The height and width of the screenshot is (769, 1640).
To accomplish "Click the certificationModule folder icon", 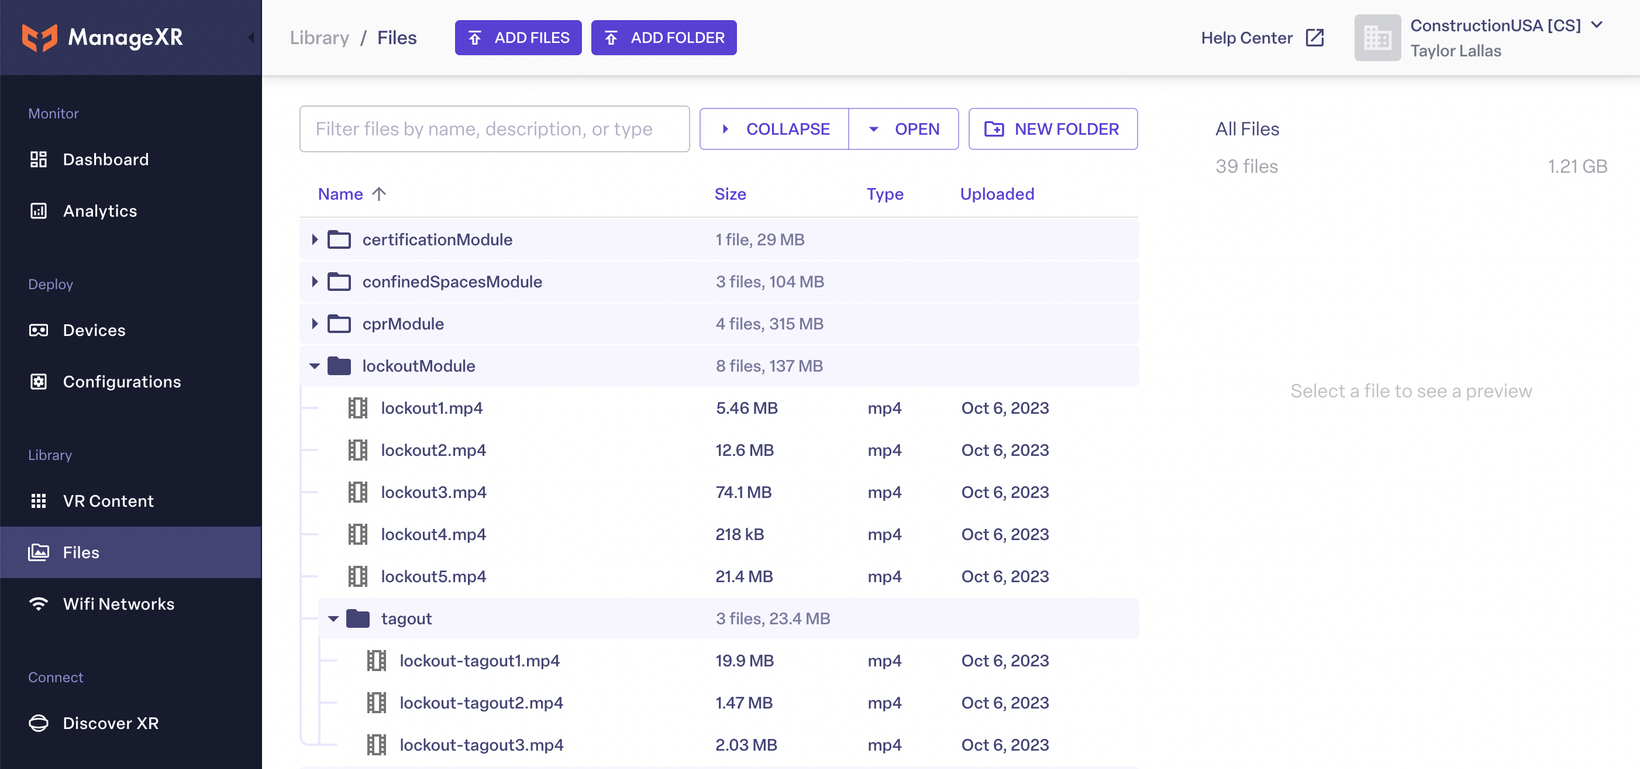I will point(339,240).
